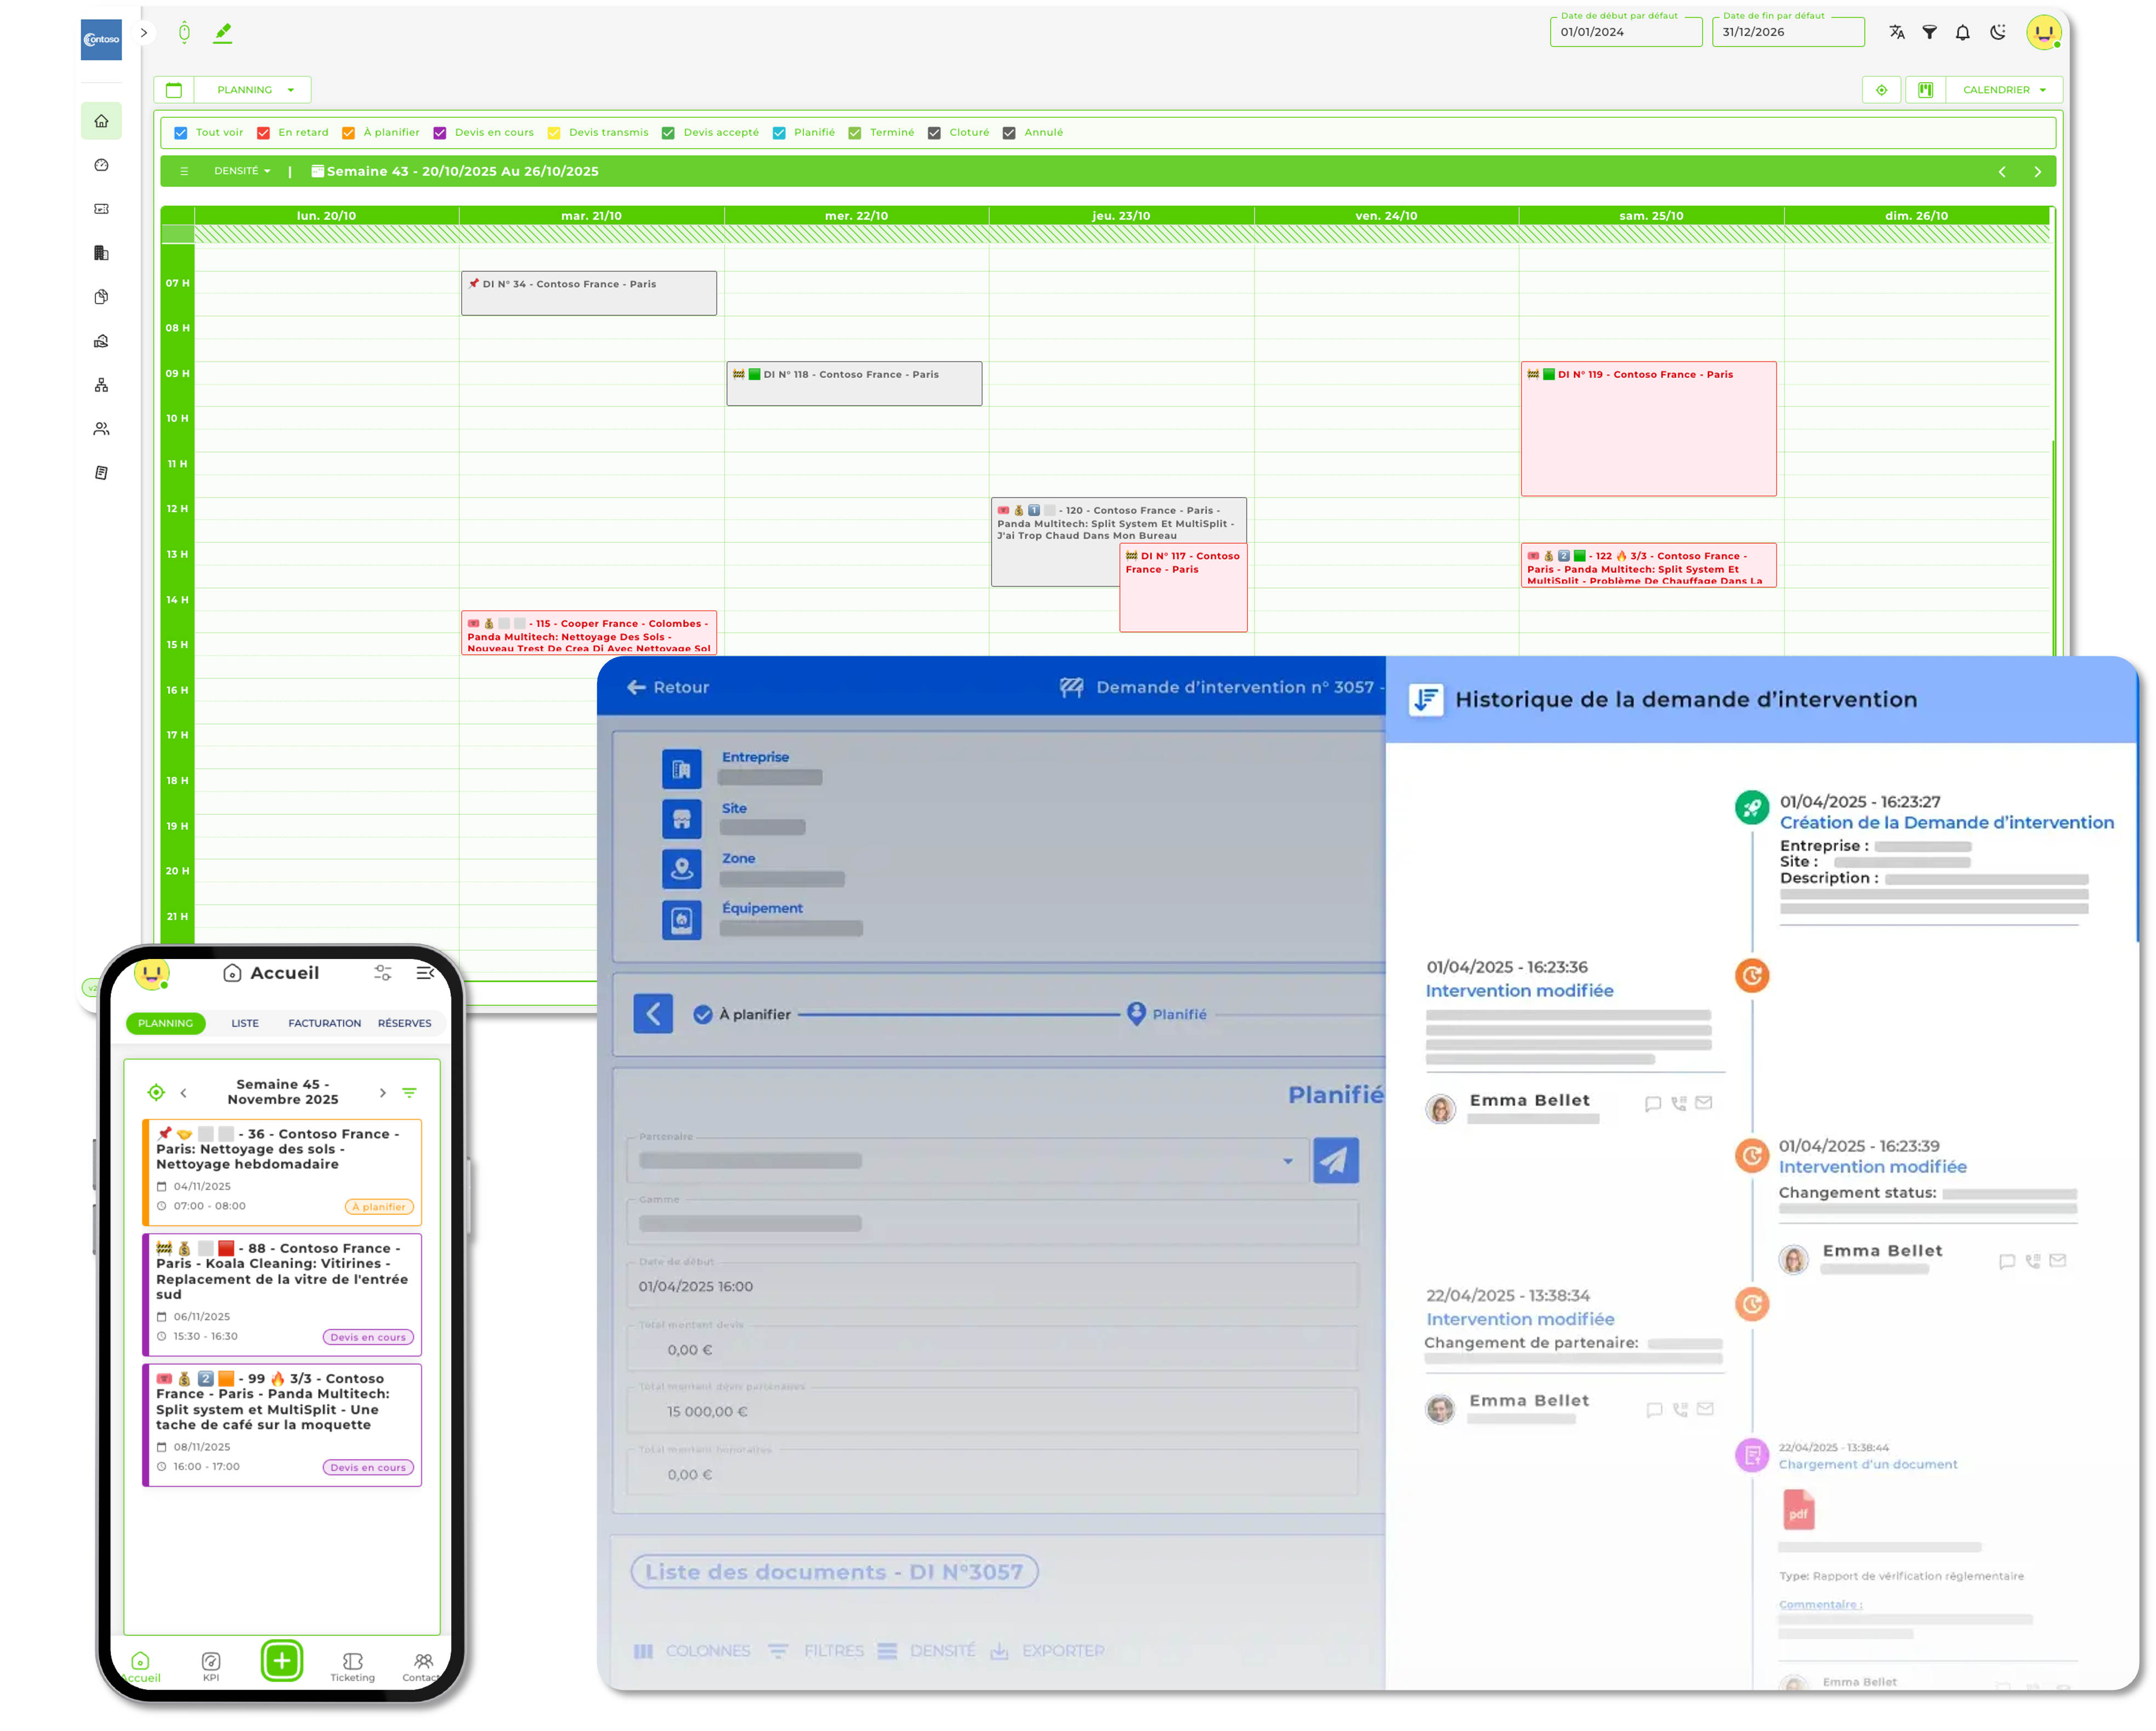Toggle the Annulé filter checkbox
This screenshot has width=2156, height=1731.
pyautogui.click(x=1009, y=133)
